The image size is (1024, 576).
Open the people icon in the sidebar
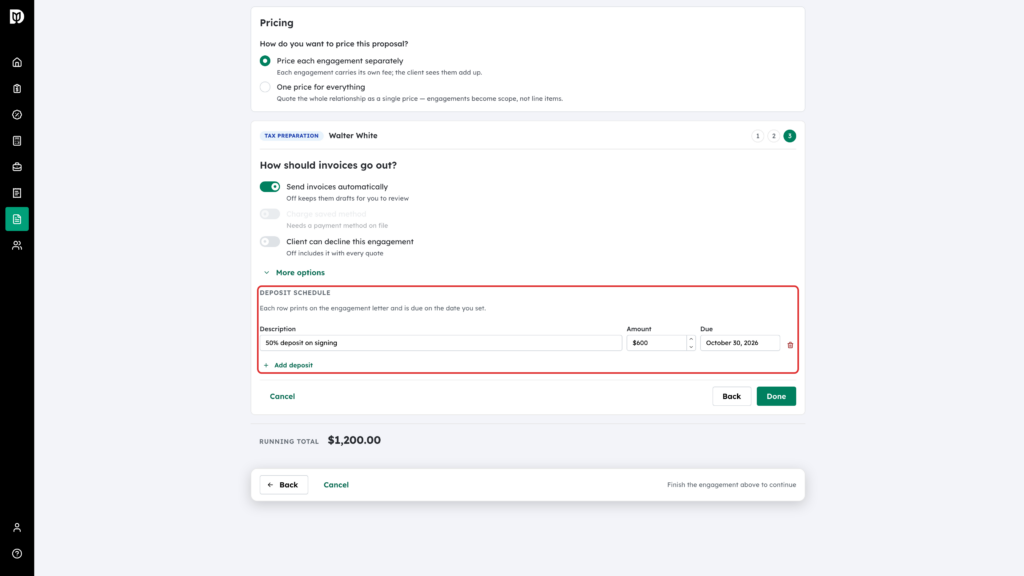pyautogui.click(x=17, y=246)
